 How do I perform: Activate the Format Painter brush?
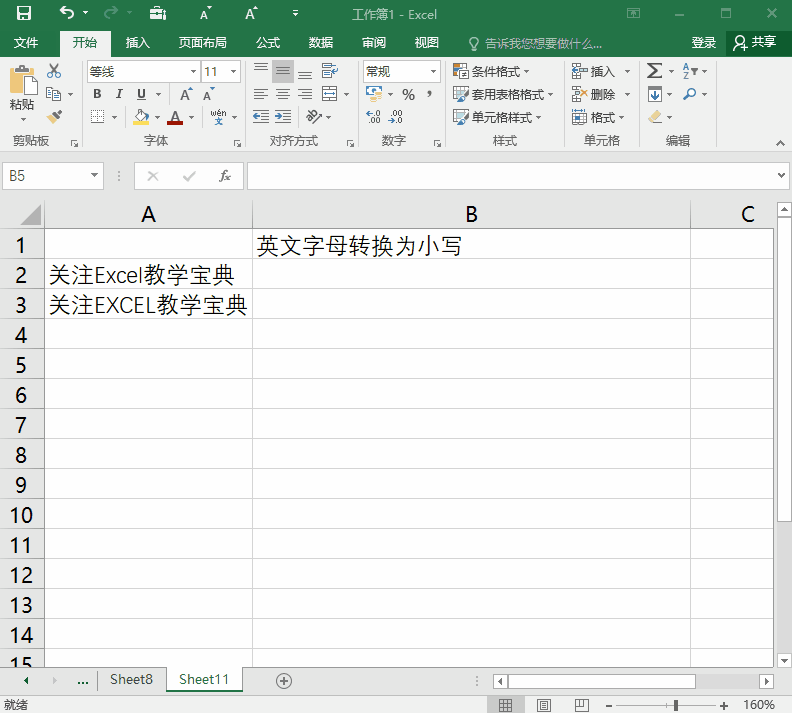click(54, 117)
